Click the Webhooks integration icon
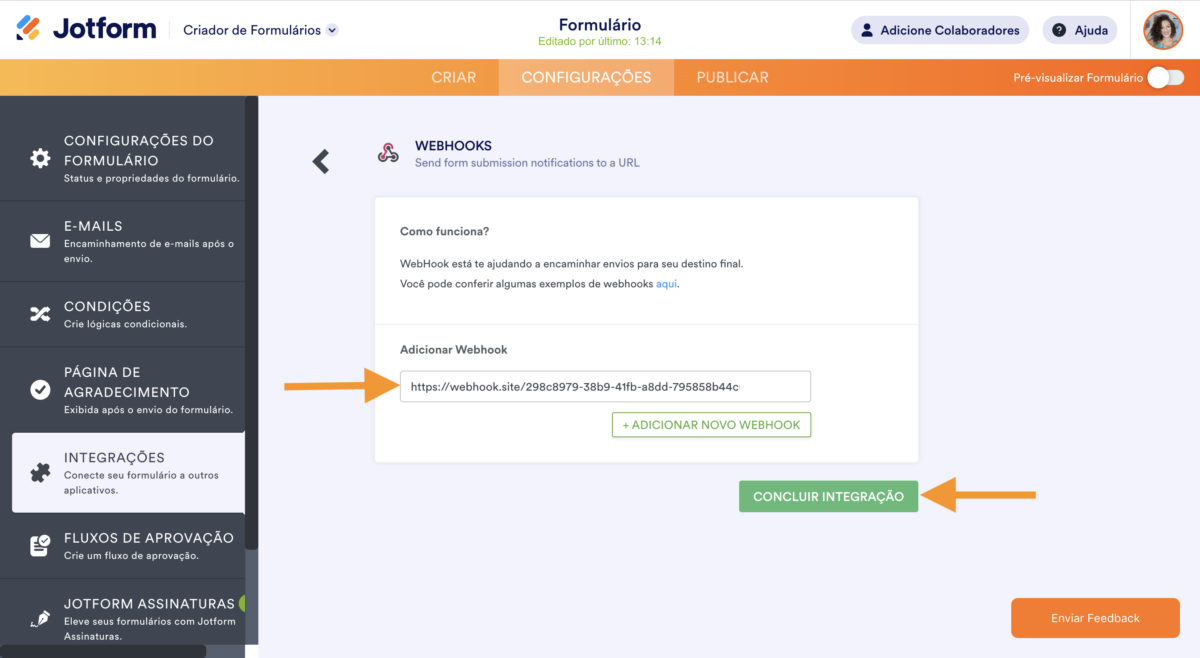 [388, 153]
